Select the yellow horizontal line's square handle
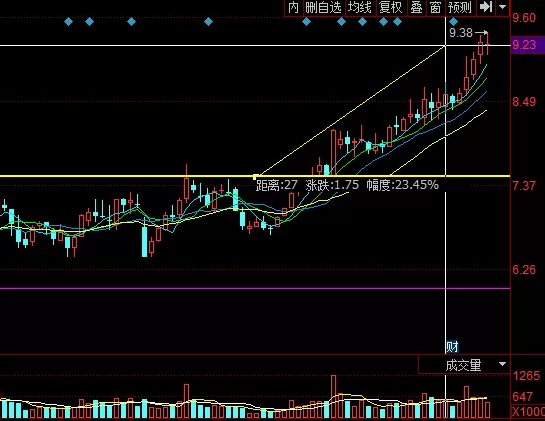Viewport: 545px width, 421px height. tap(255, 177)
